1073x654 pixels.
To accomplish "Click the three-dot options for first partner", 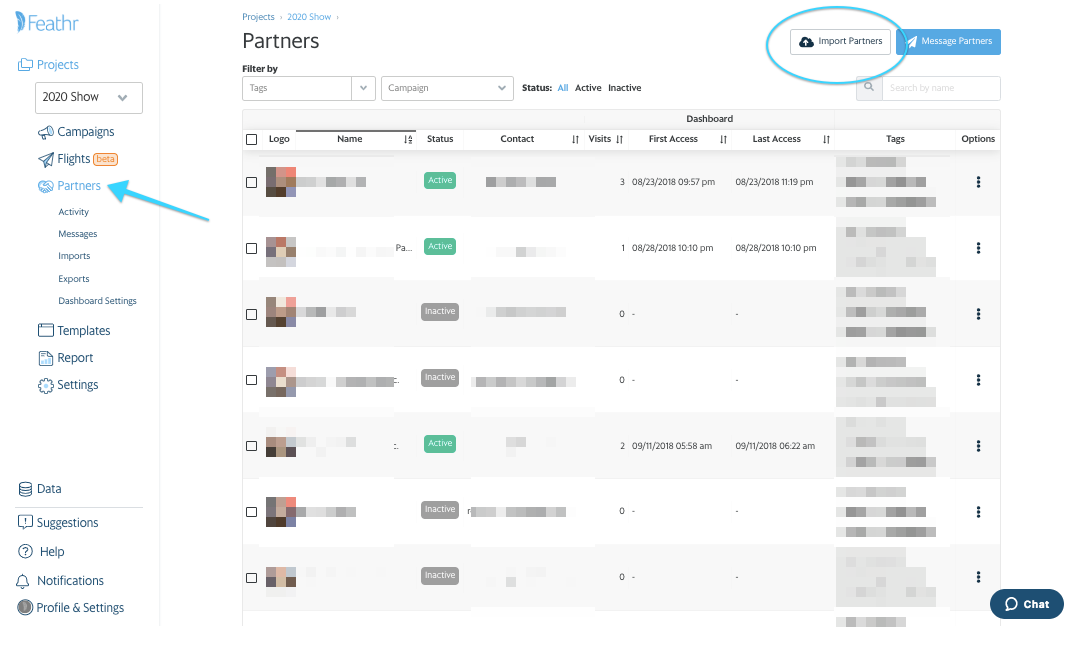I will pyautogui.click(x=978, y=182).
